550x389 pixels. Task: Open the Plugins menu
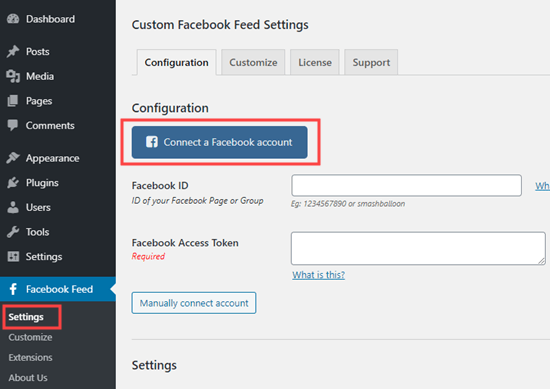(58, 182)
